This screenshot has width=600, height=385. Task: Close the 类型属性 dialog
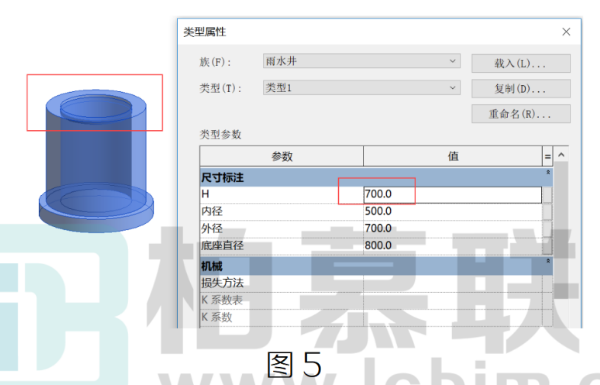pyautogui.click(x=566, y=32)
